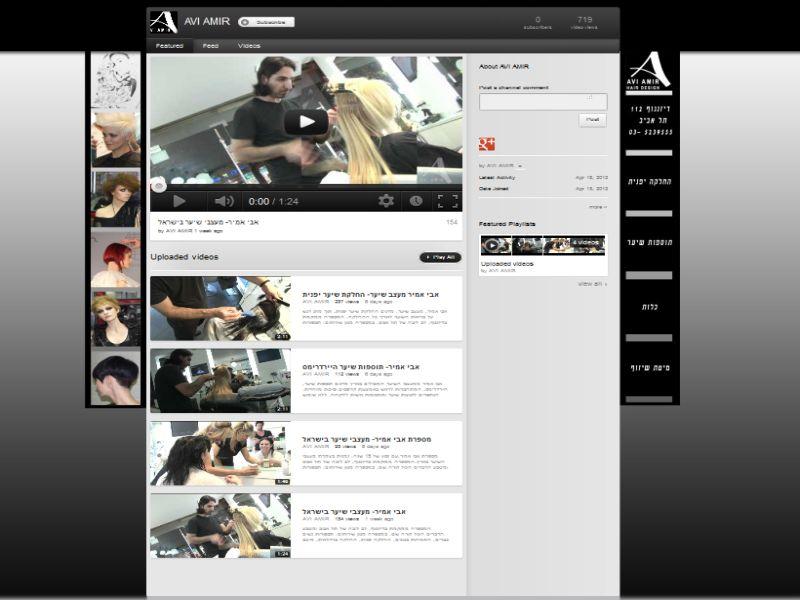This screenshot has width=800, height=600.
Task: Open the video settings gear
Action: (x=386, y=201)
